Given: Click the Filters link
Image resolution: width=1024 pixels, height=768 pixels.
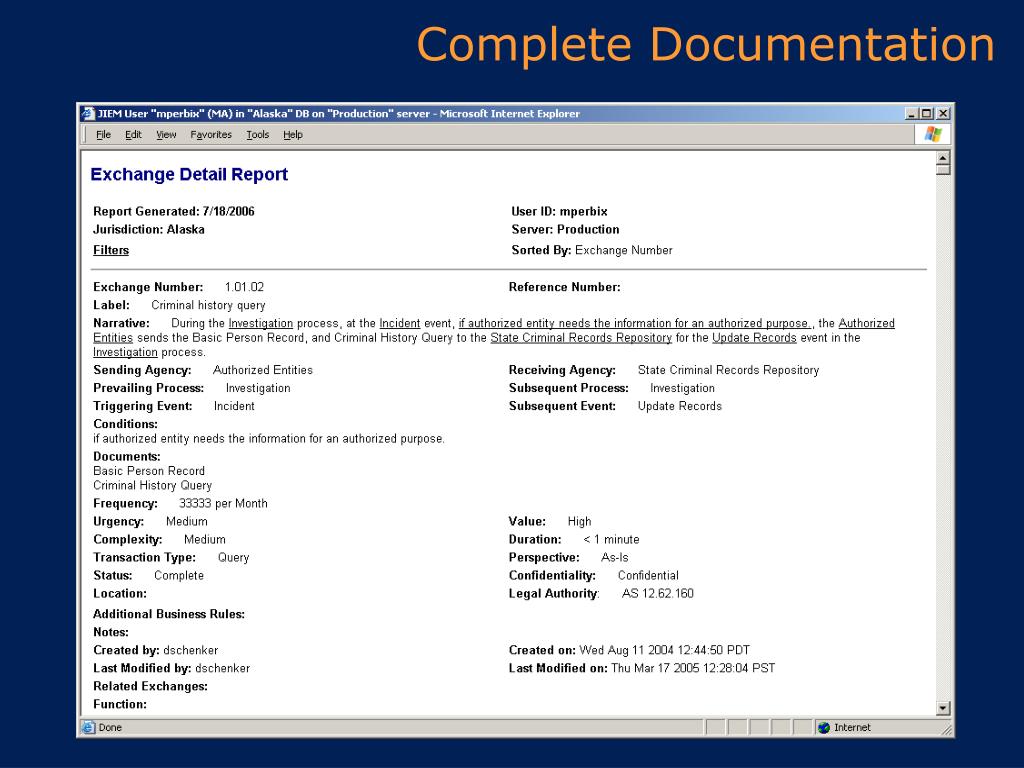Looking at the screenshot, I should pyautogui.click(x=111, y=250).
